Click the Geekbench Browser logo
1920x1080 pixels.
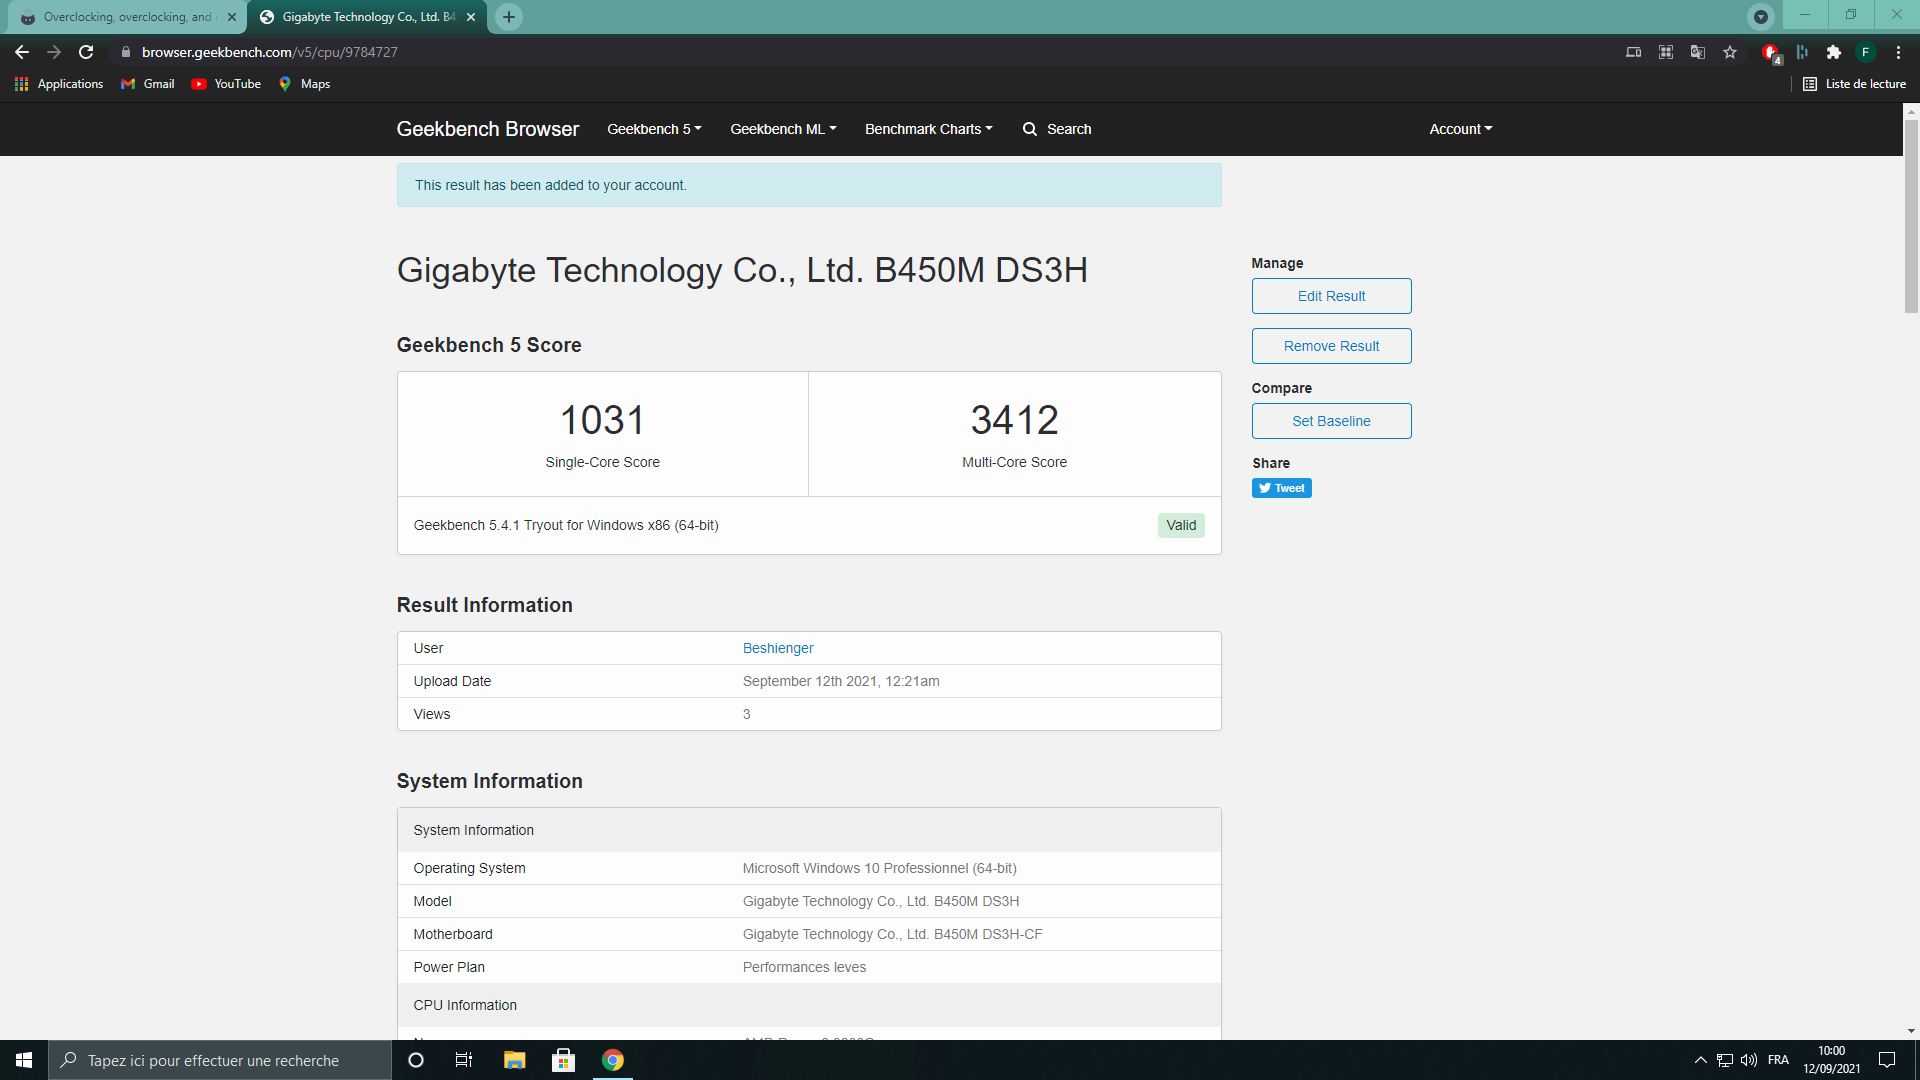pyautogui.click(x=488, y=129)
